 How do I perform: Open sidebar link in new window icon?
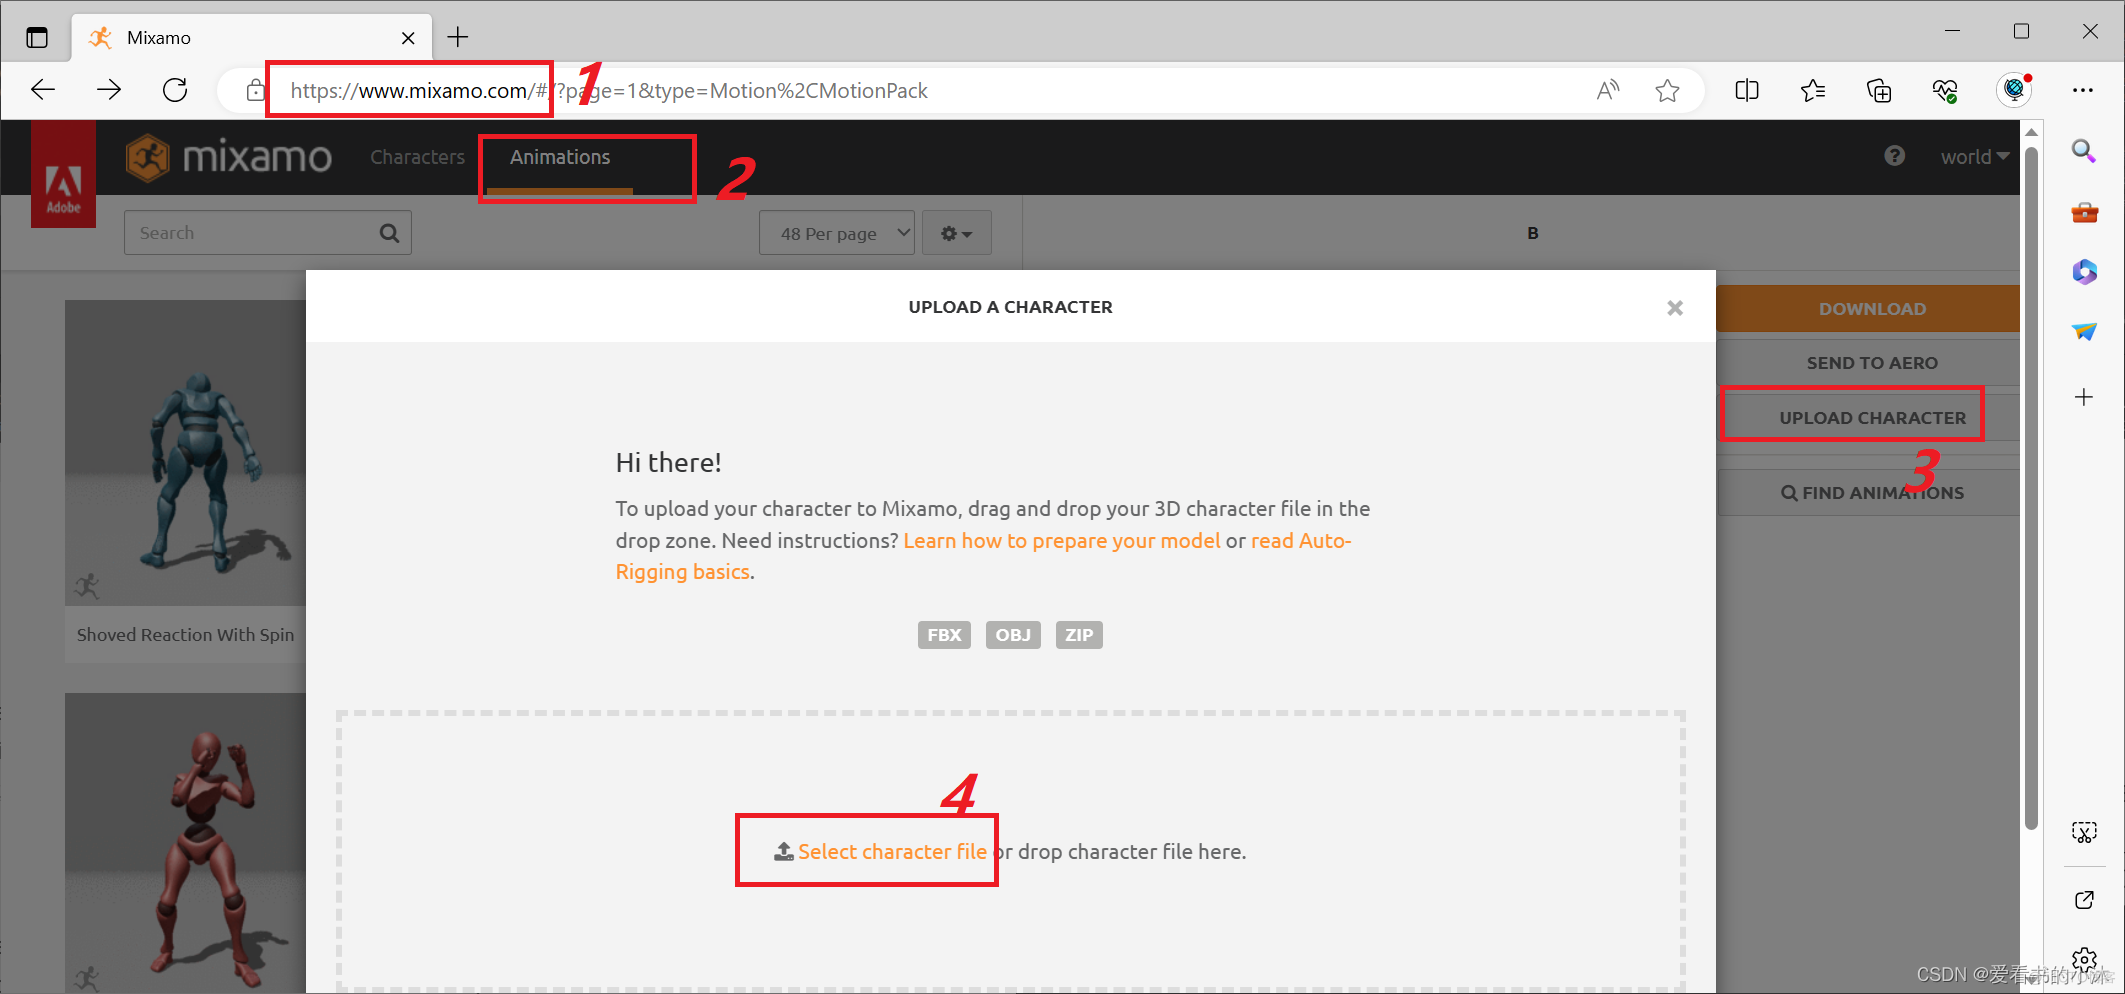pos(2084,900)
